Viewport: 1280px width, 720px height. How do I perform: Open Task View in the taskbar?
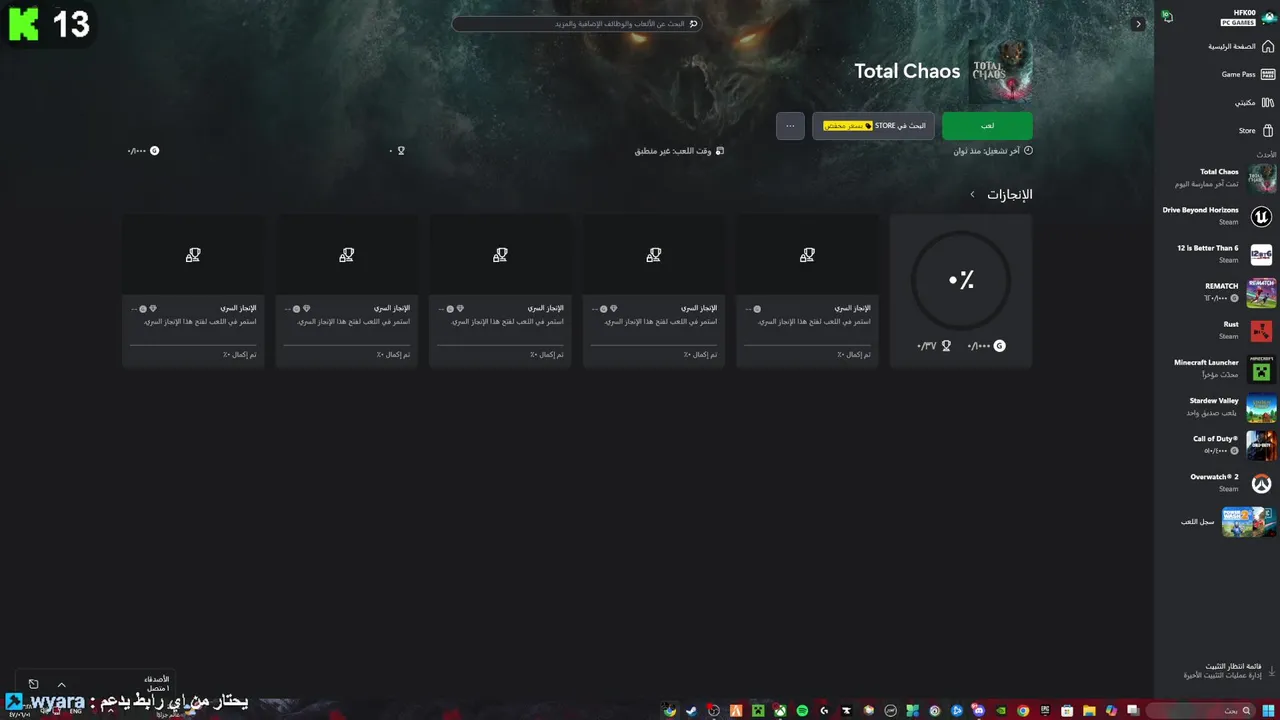tap(1133, 710)
